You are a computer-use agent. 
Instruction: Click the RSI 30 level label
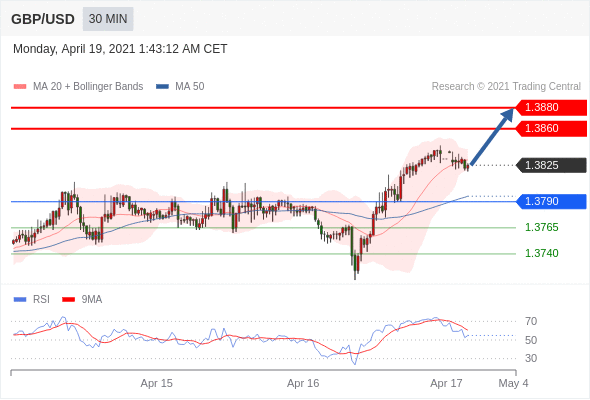[x=531, y=358]
